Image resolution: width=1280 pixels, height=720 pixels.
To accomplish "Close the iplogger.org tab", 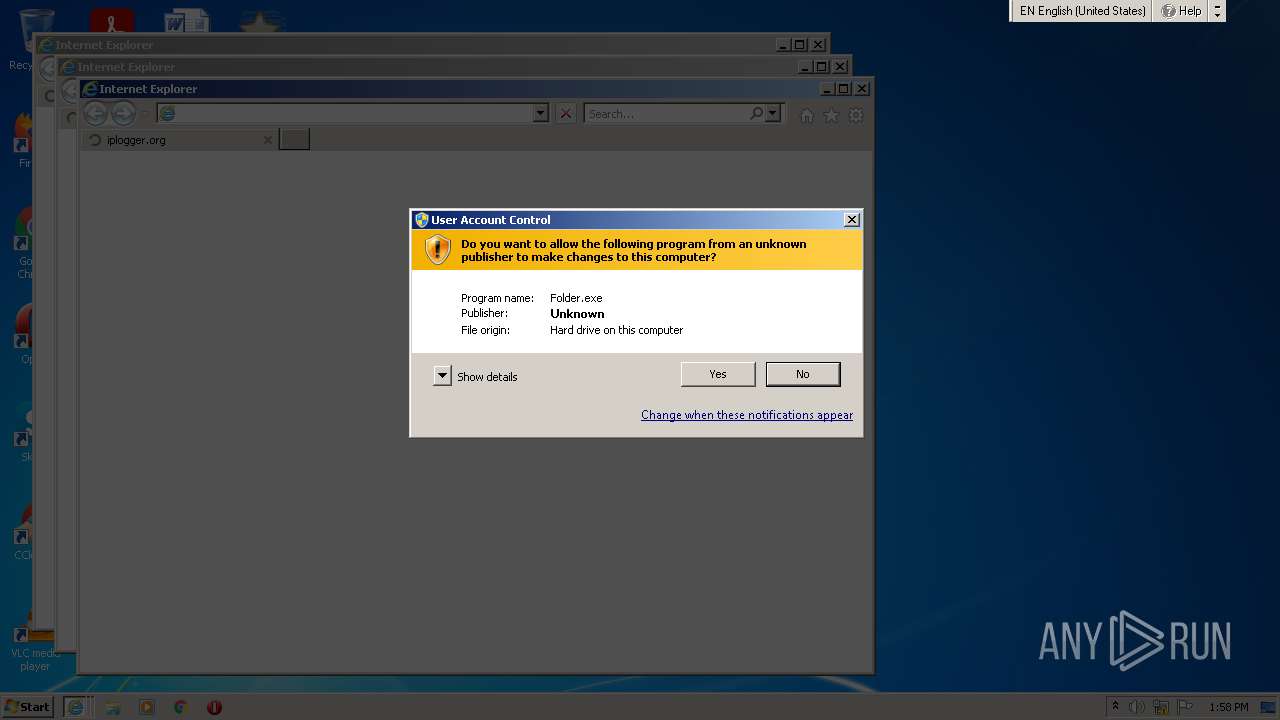I will tap(267, 140).
